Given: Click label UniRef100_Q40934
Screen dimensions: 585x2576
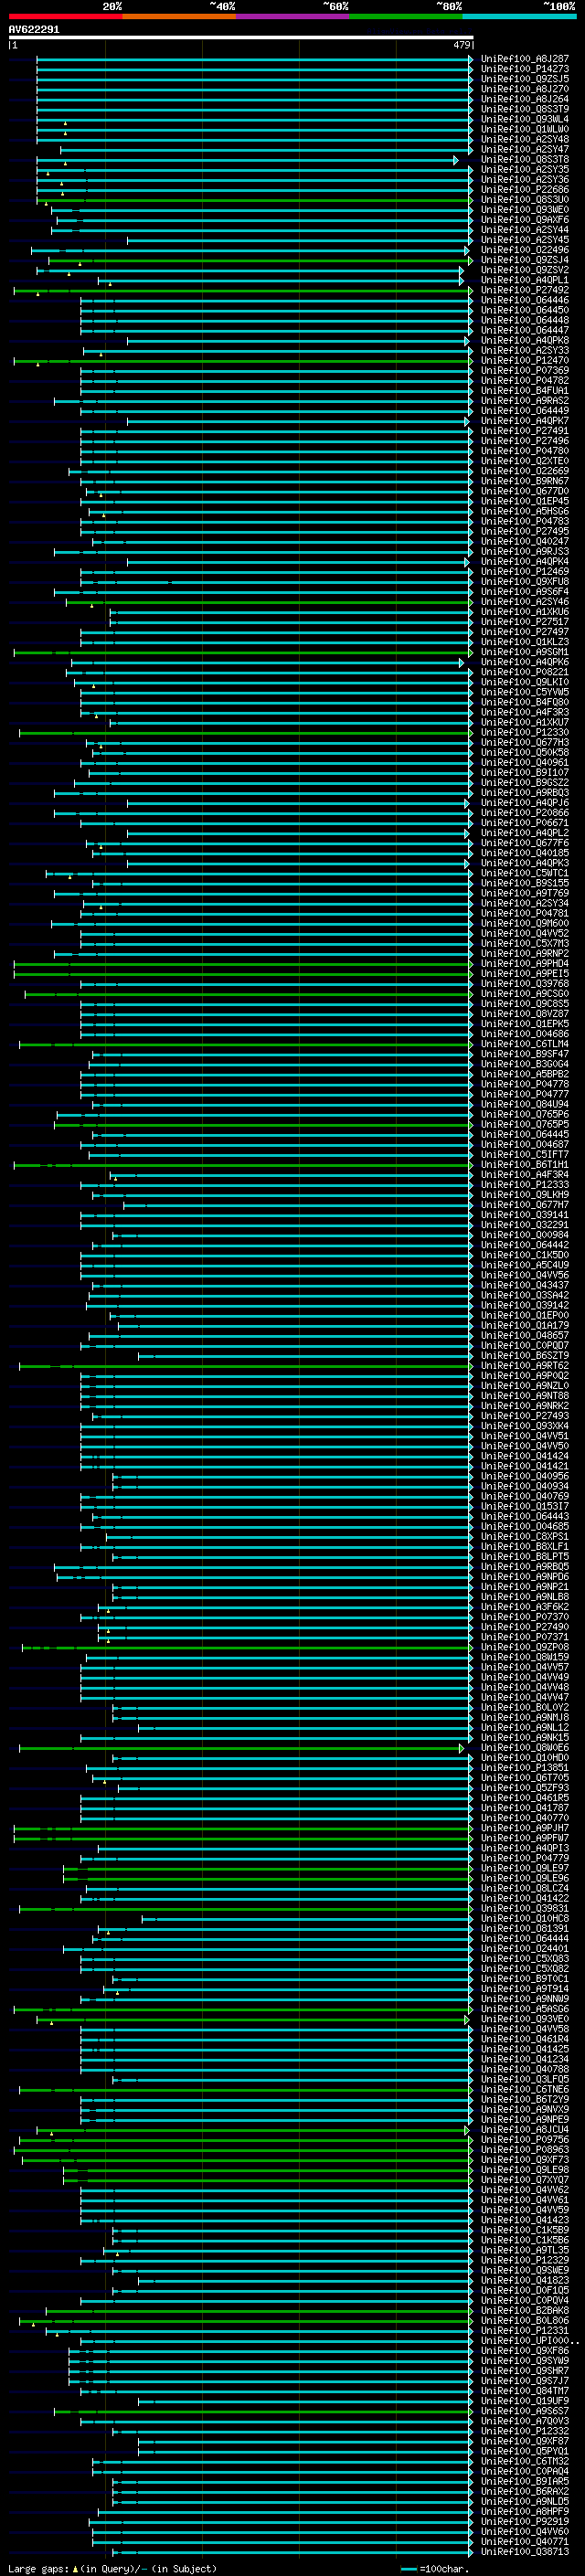Looking at the screenshot, I should 525,1486.
